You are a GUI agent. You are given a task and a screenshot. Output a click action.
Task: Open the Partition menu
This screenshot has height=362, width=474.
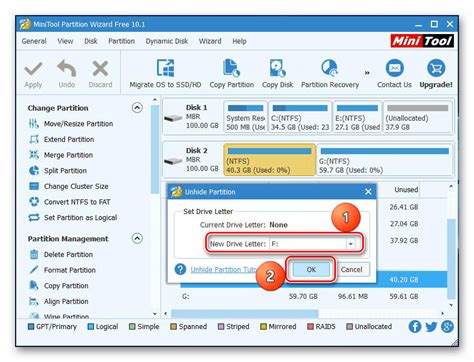click(121, 41)
